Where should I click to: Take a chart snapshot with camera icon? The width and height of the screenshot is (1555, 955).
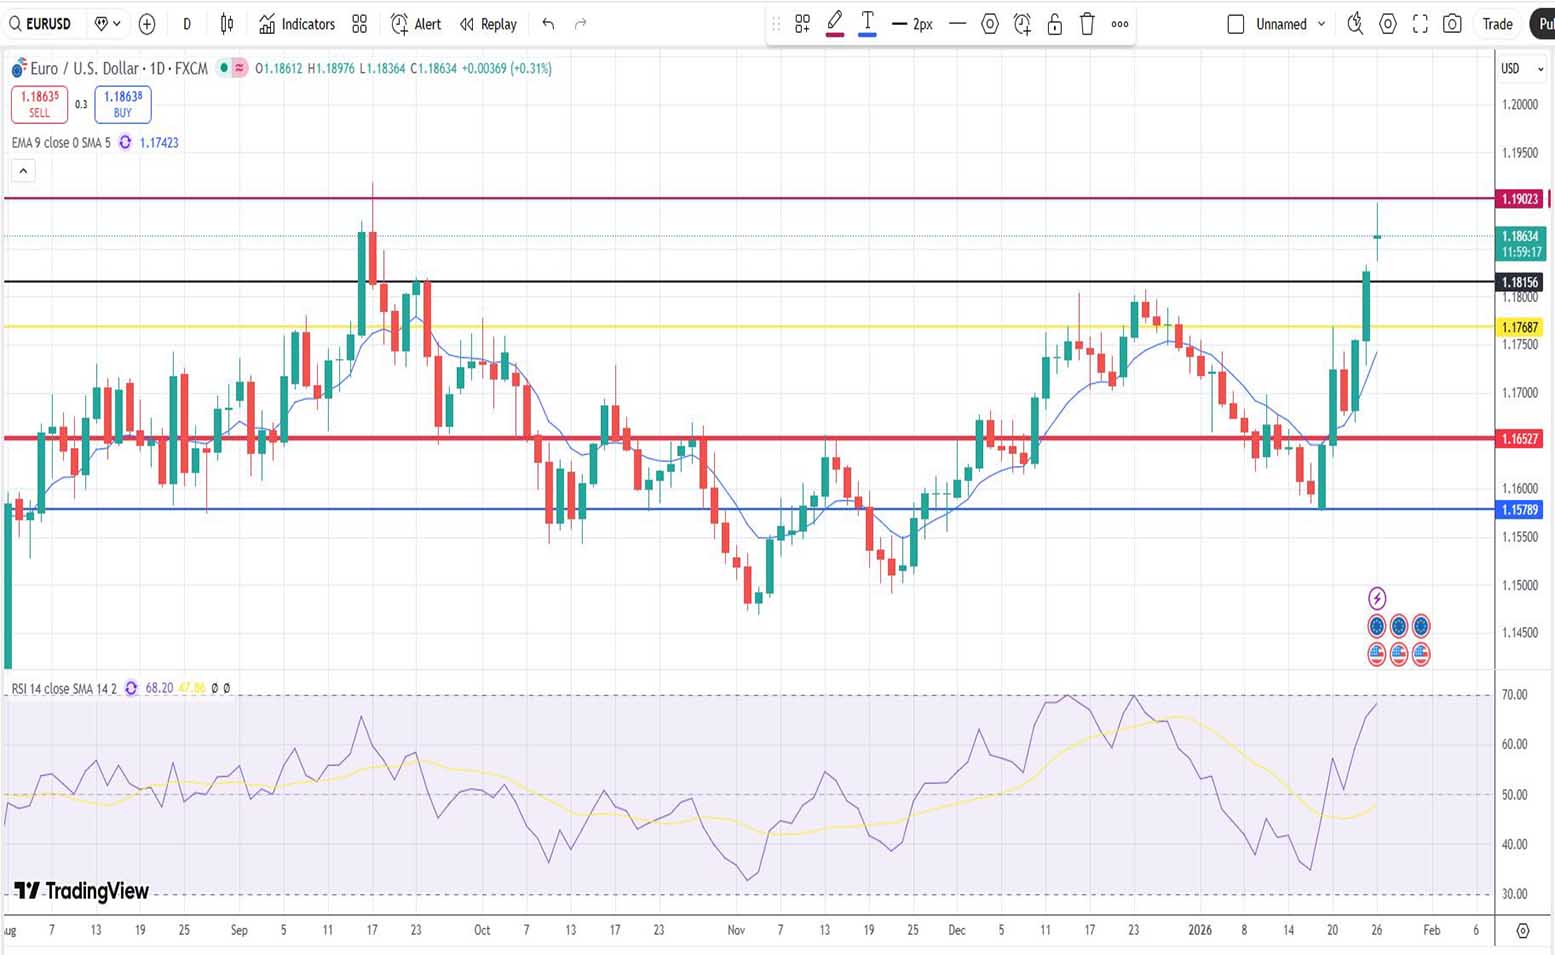pyautogui.click(x=1452, y=24)
